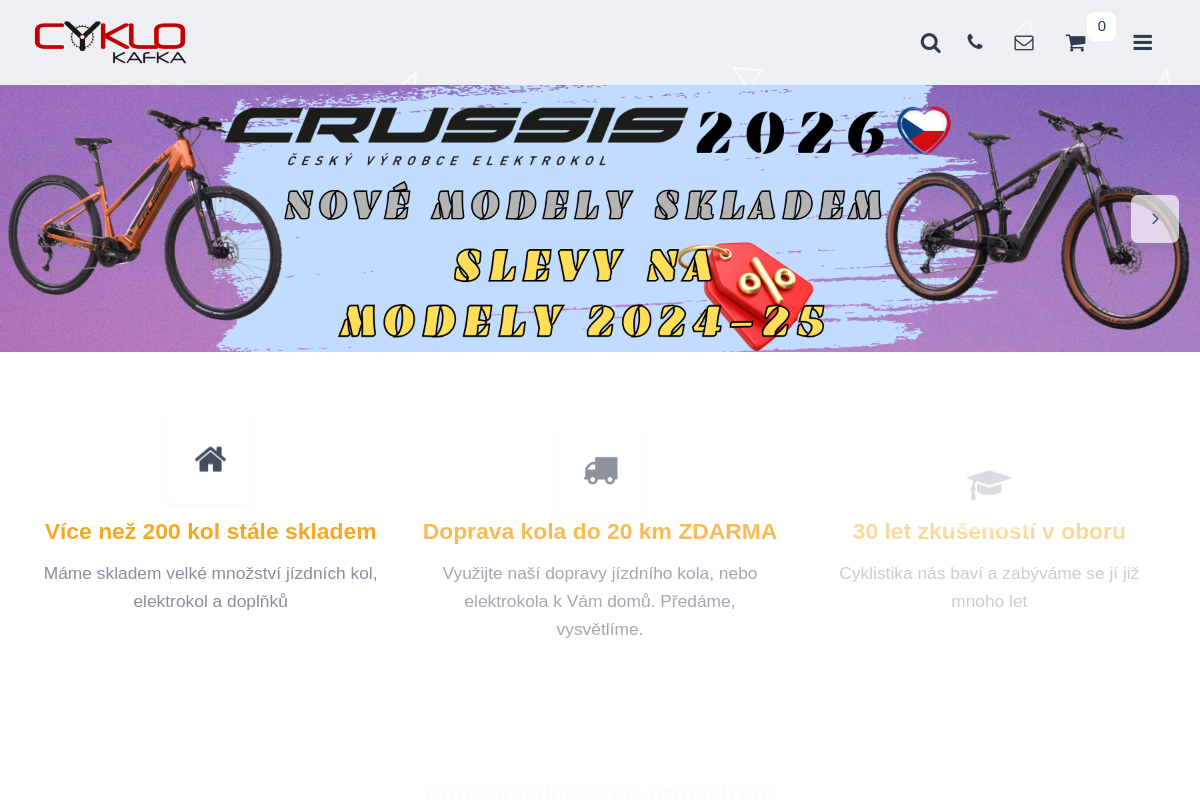Click the cart item count badge

(x=1101, y=26)
